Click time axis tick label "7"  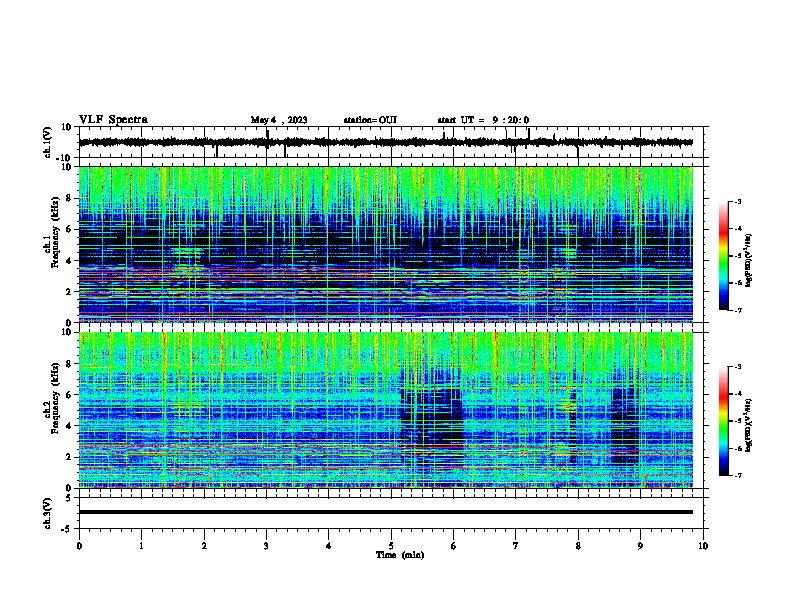pos(516,546)
